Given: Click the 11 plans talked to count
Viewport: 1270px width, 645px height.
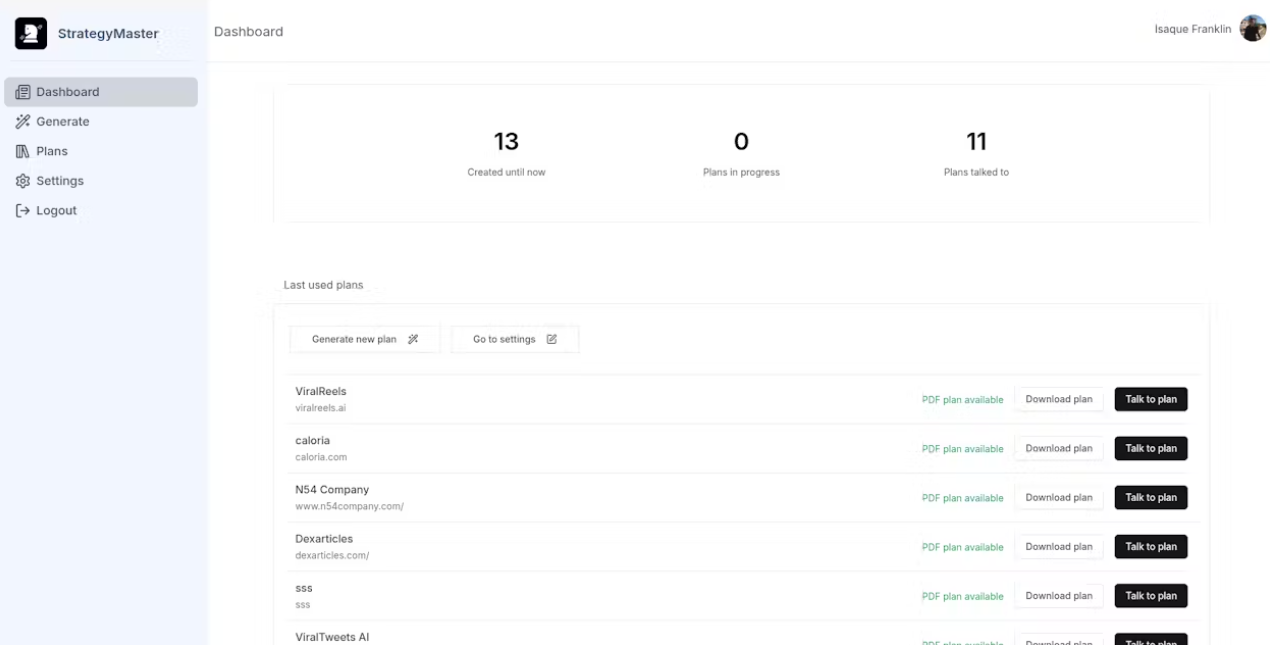Looking at the screenshot, I should click(x=976, y=141).
